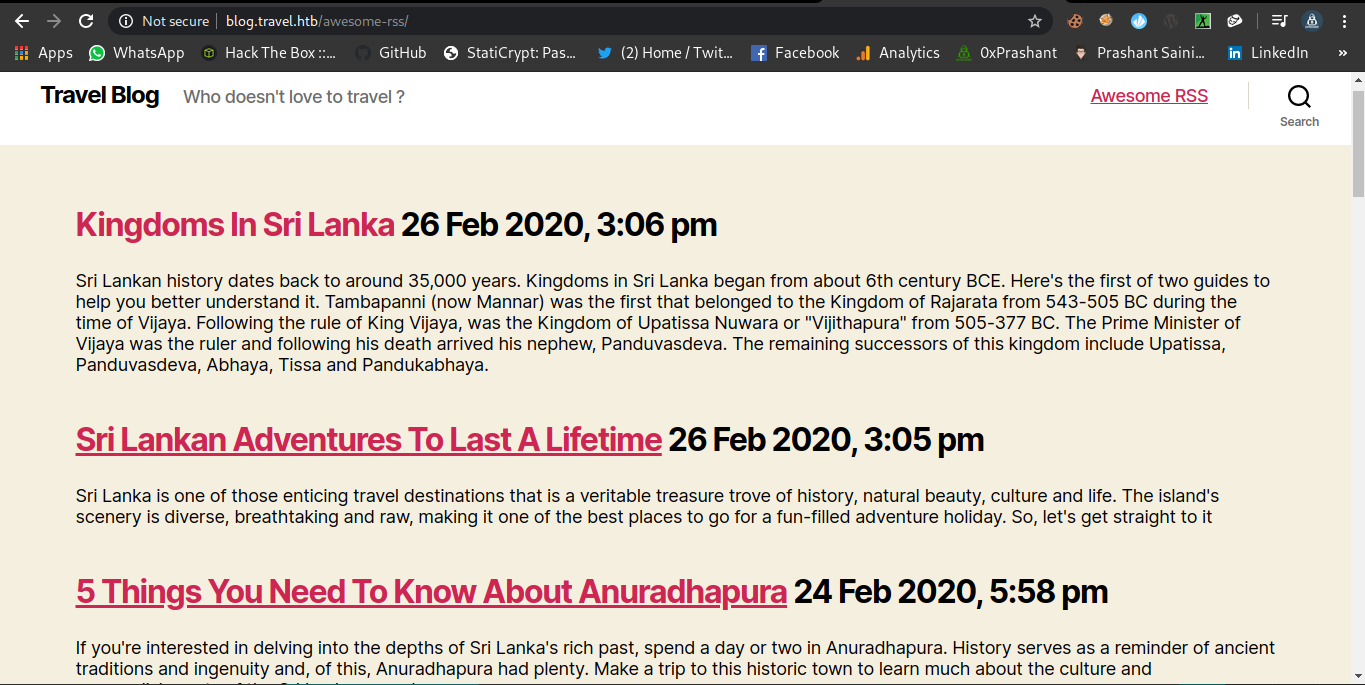Click the WordPress extension icon
The height and width of the screenshot is (685, 1365).
coord(1171,21)
